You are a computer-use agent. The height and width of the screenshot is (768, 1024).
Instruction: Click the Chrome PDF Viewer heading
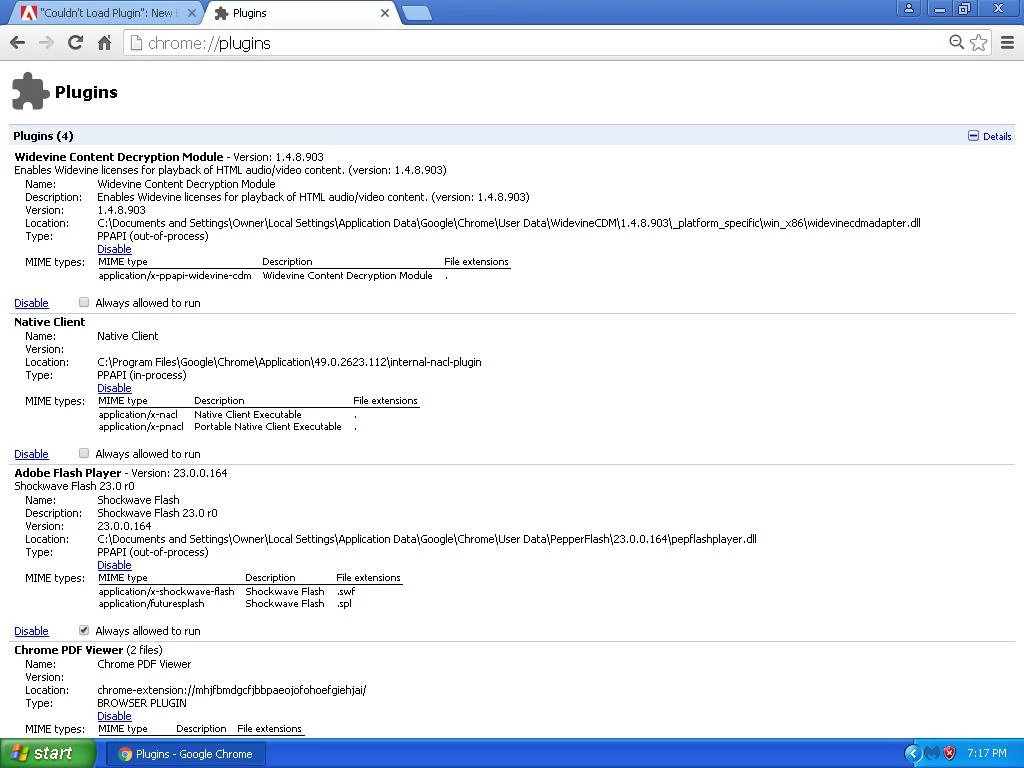[69, 650]
